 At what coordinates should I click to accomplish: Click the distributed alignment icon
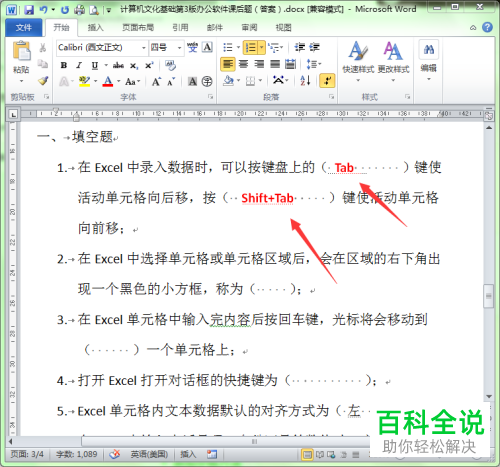click(290, 64)
